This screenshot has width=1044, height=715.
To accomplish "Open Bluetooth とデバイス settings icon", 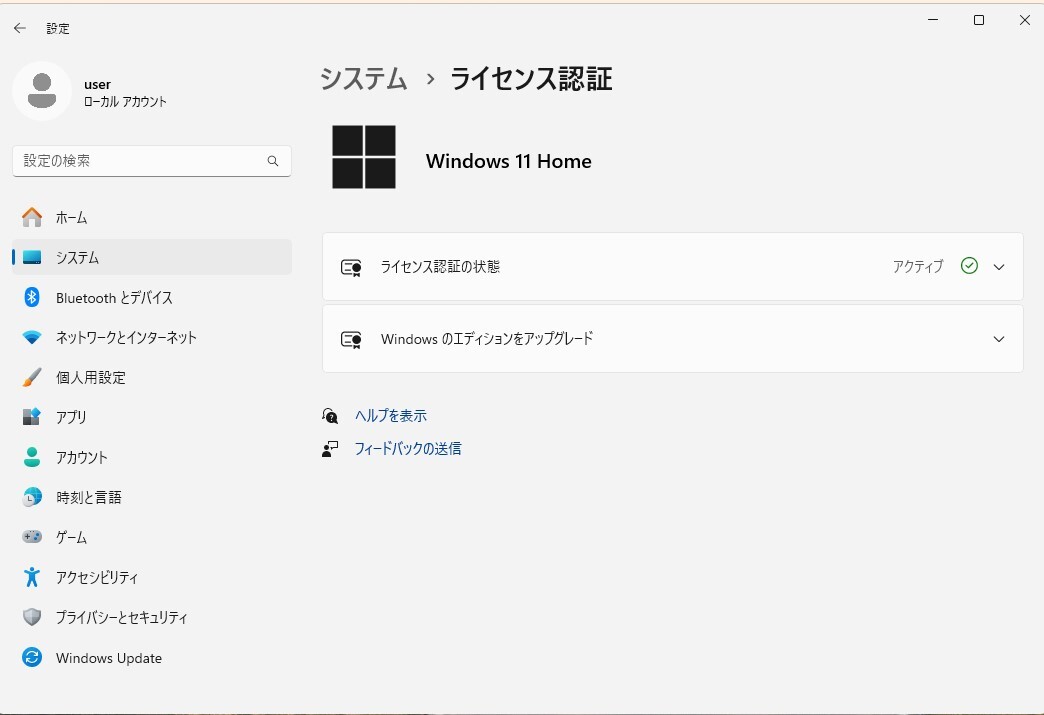I will (x=31, y=297).
